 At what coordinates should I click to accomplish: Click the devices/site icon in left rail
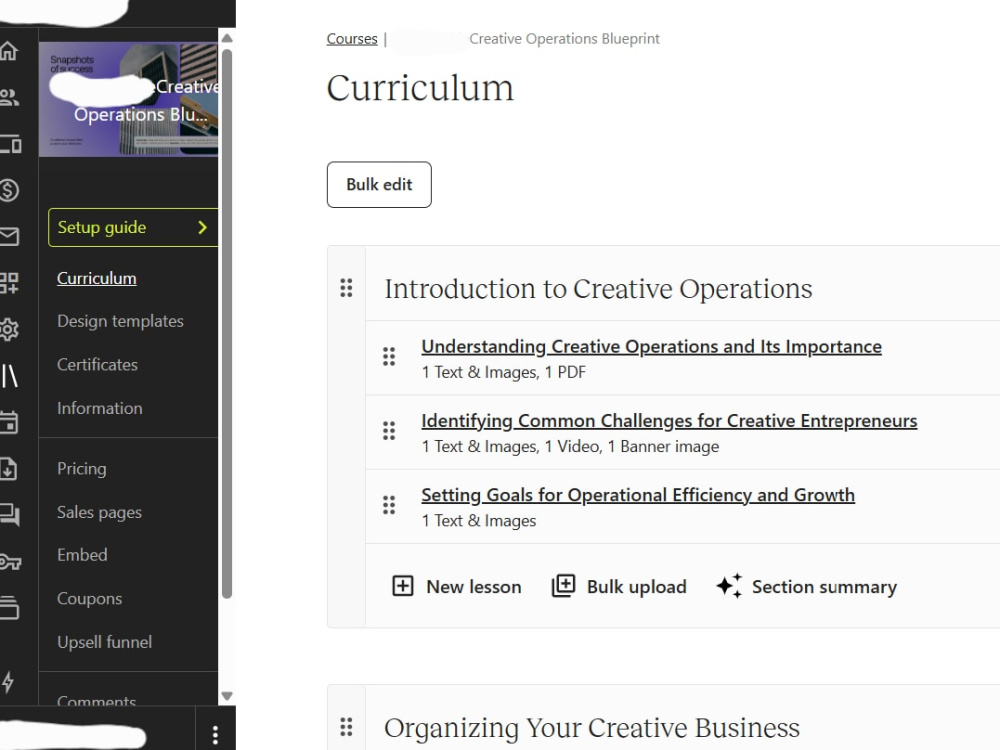coord(10,143)
